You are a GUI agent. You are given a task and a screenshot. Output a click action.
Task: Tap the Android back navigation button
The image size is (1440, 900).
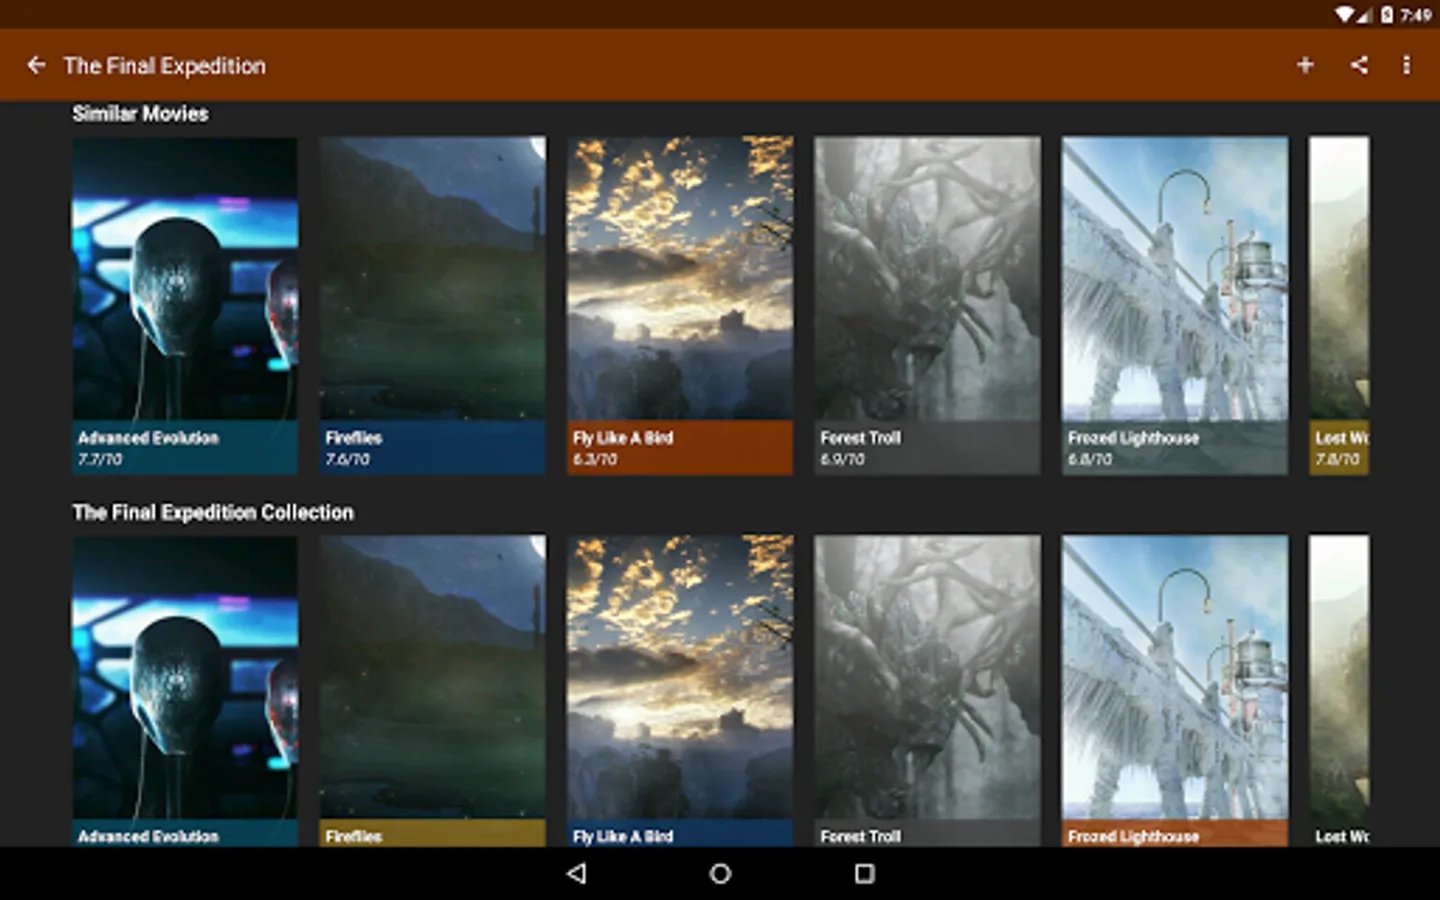tap(576, 873)
